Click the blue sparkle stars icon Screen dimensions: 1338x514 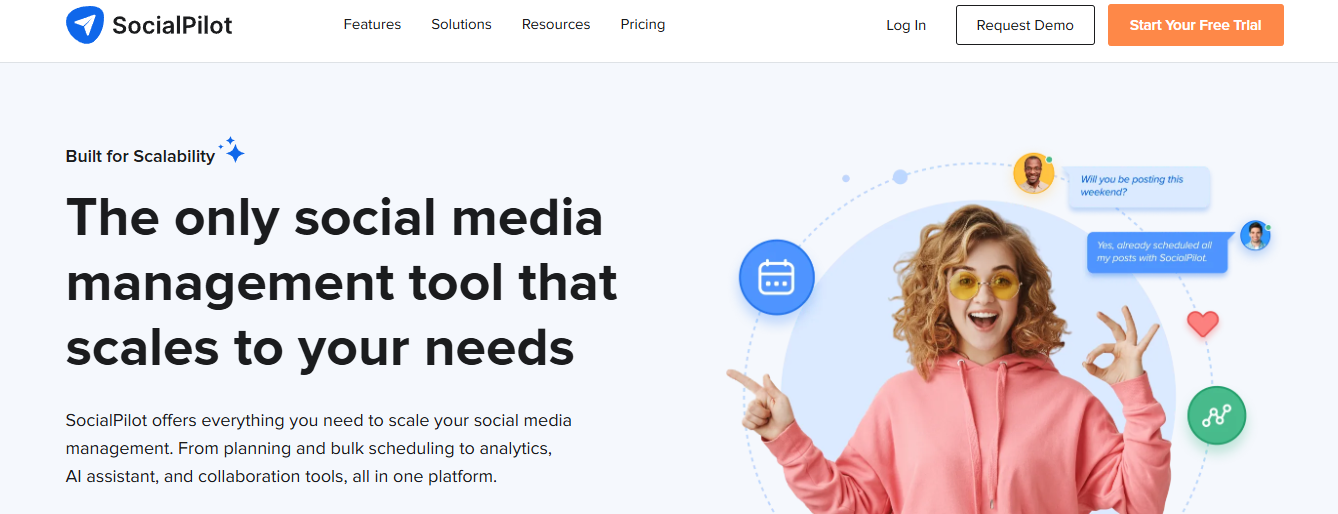(x=232, y=150)
